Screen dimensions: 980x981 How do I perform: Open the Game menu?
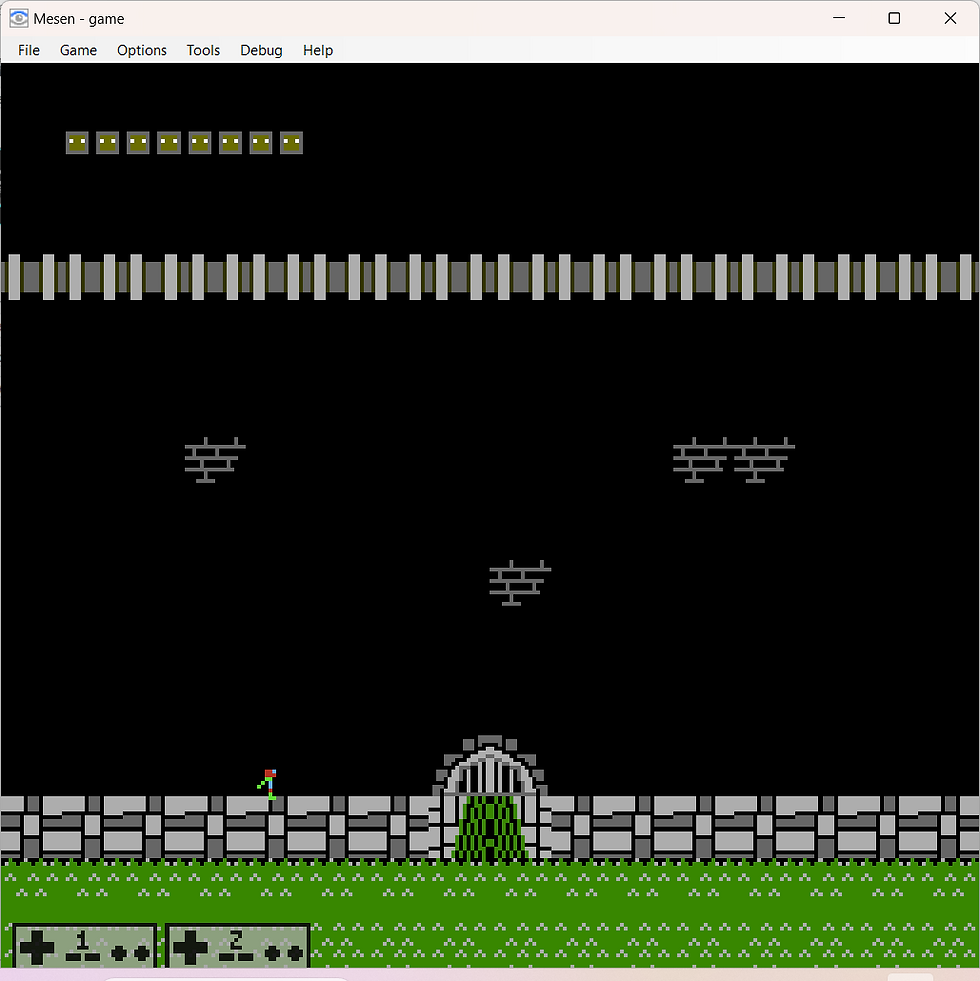coord(78,50)
